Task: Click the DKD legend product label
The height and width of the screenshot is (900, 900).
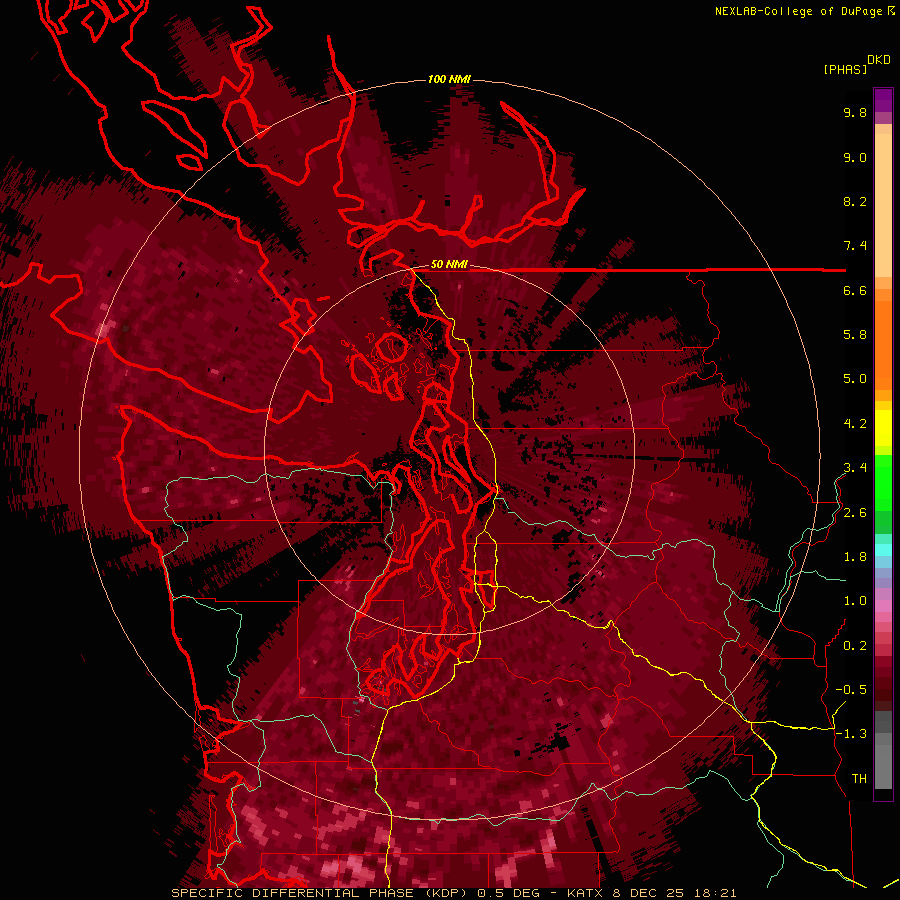Action: [879, 60]
